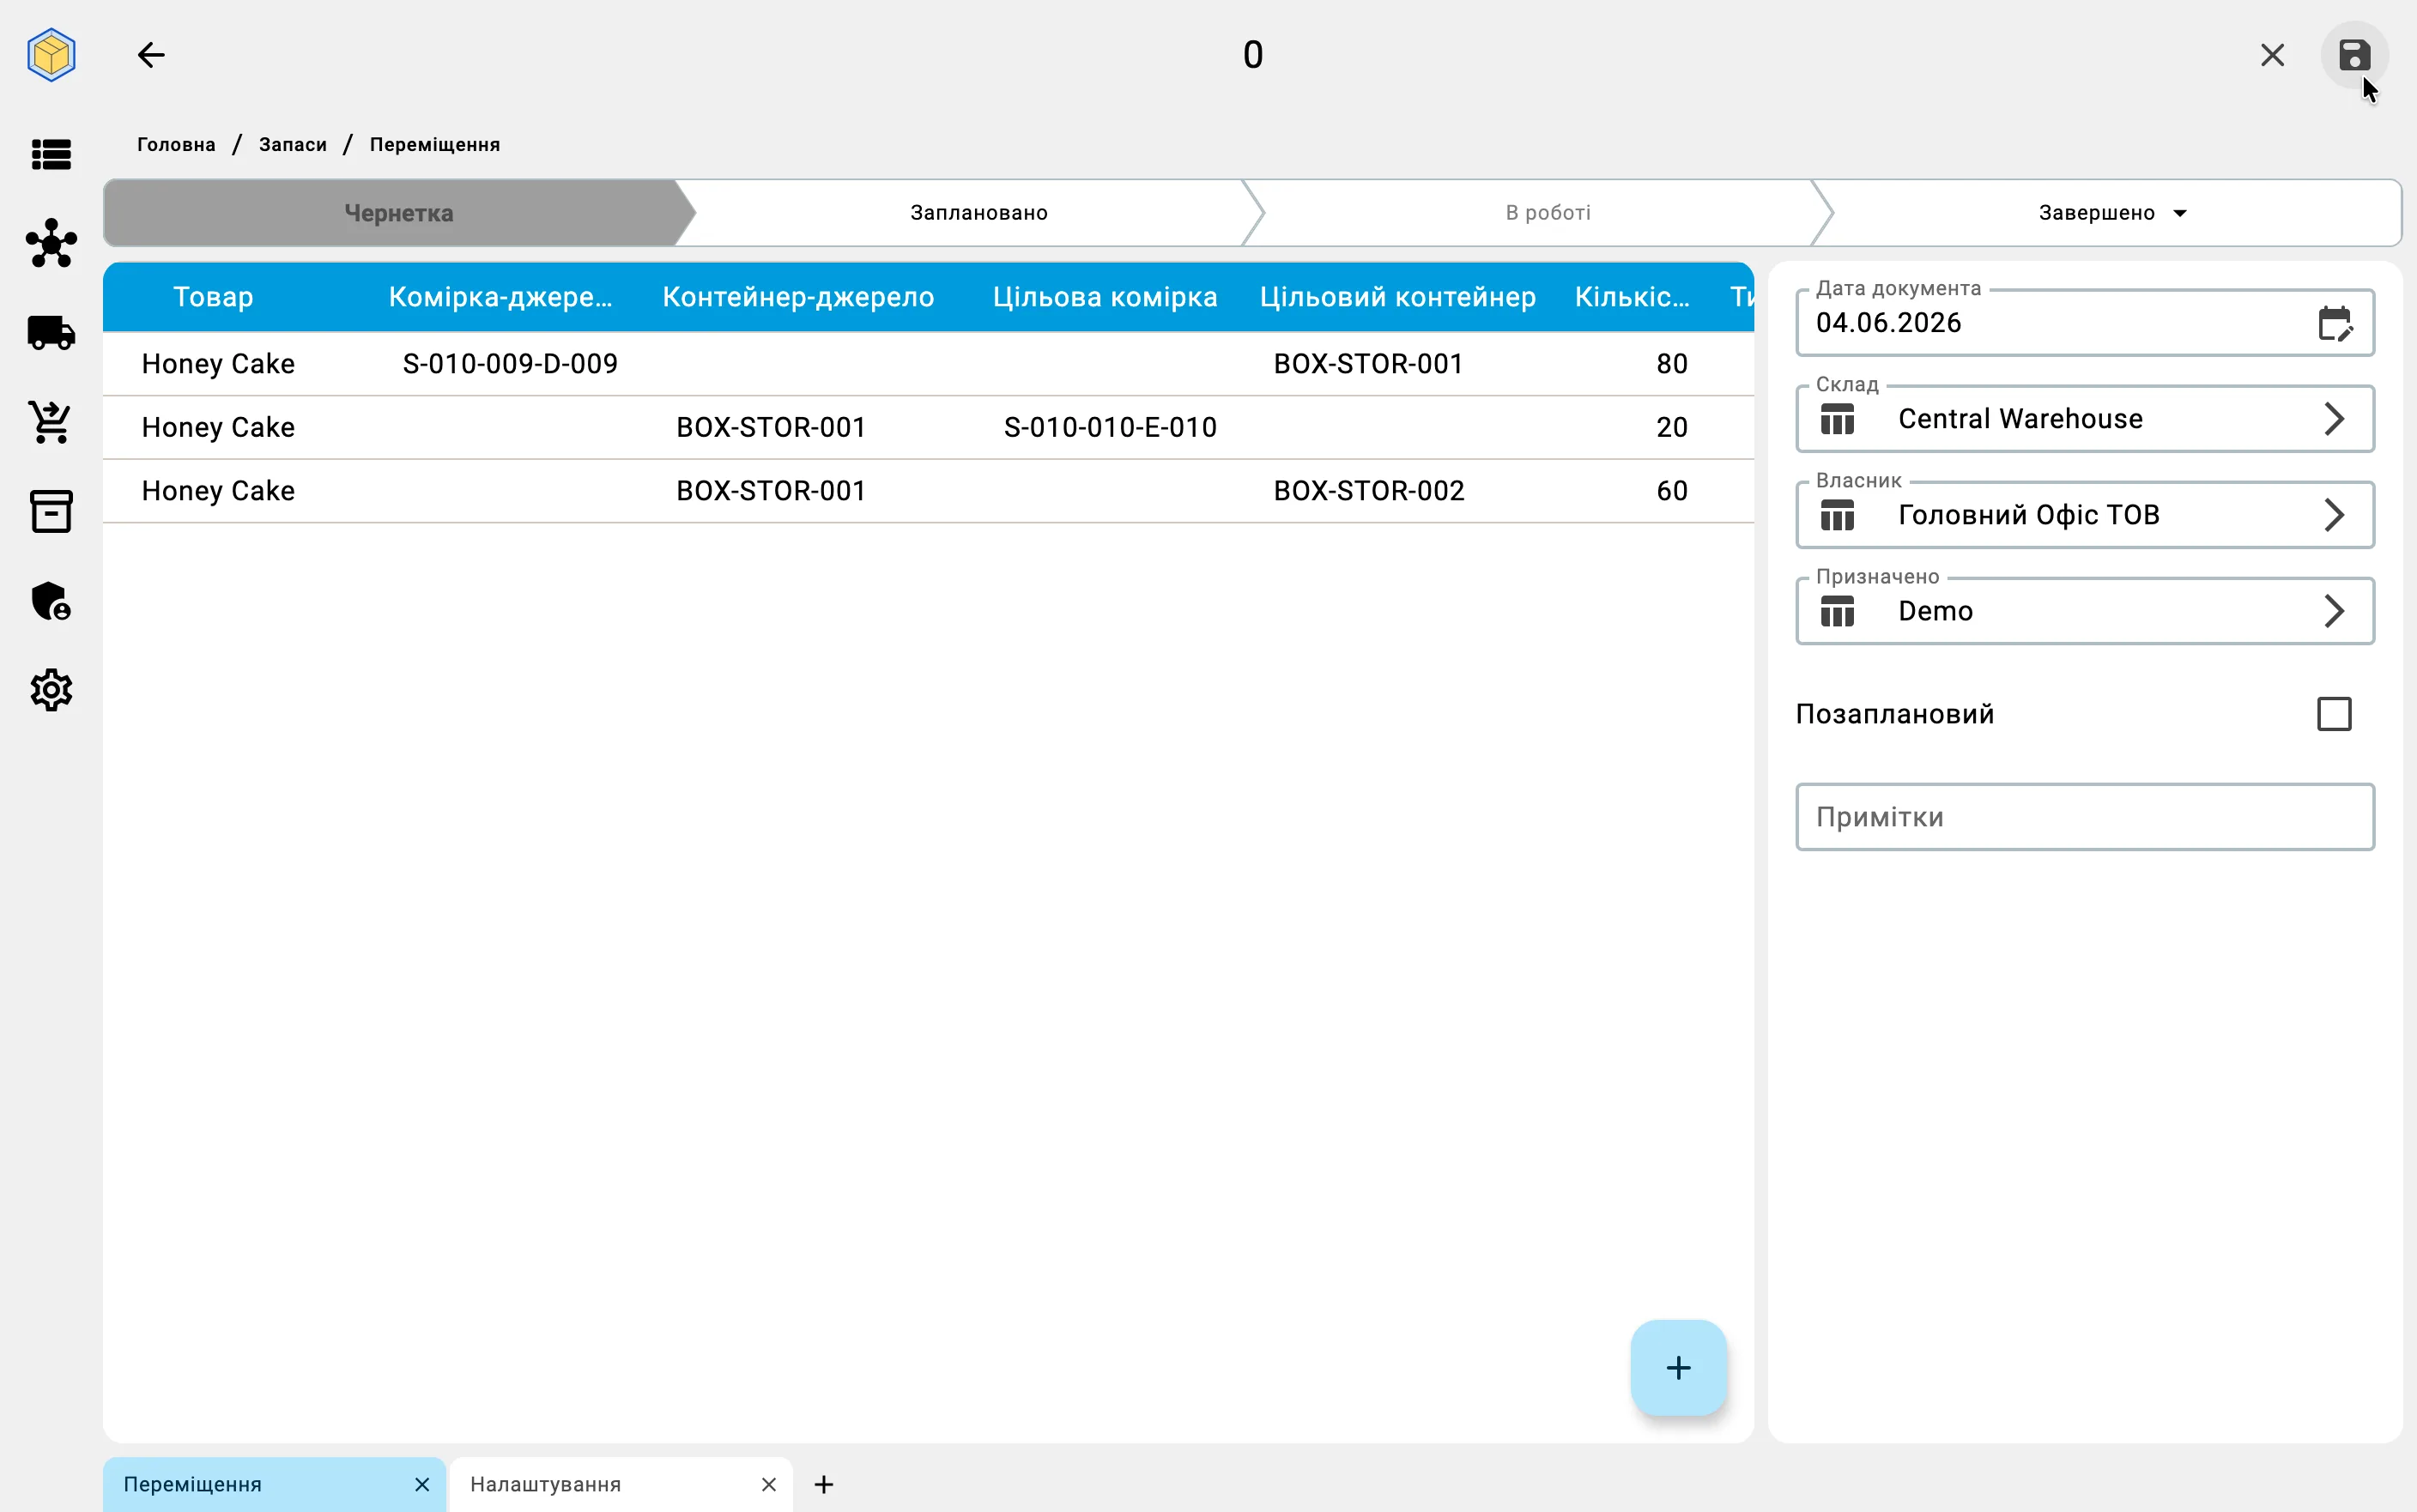Viewport: 2417px width, 1512px height.
Task: Open the list menu sidebar icon
Action: (51, 155)
